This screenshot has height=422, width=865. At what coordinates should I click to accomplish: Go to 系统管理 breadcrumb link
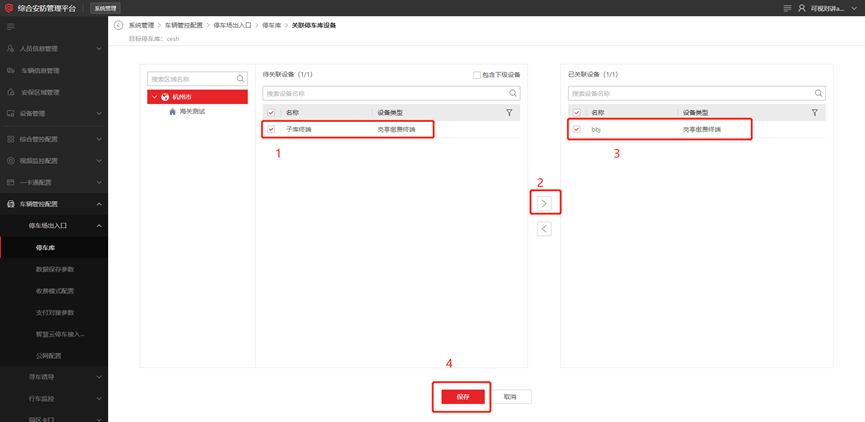click(141, 25)
